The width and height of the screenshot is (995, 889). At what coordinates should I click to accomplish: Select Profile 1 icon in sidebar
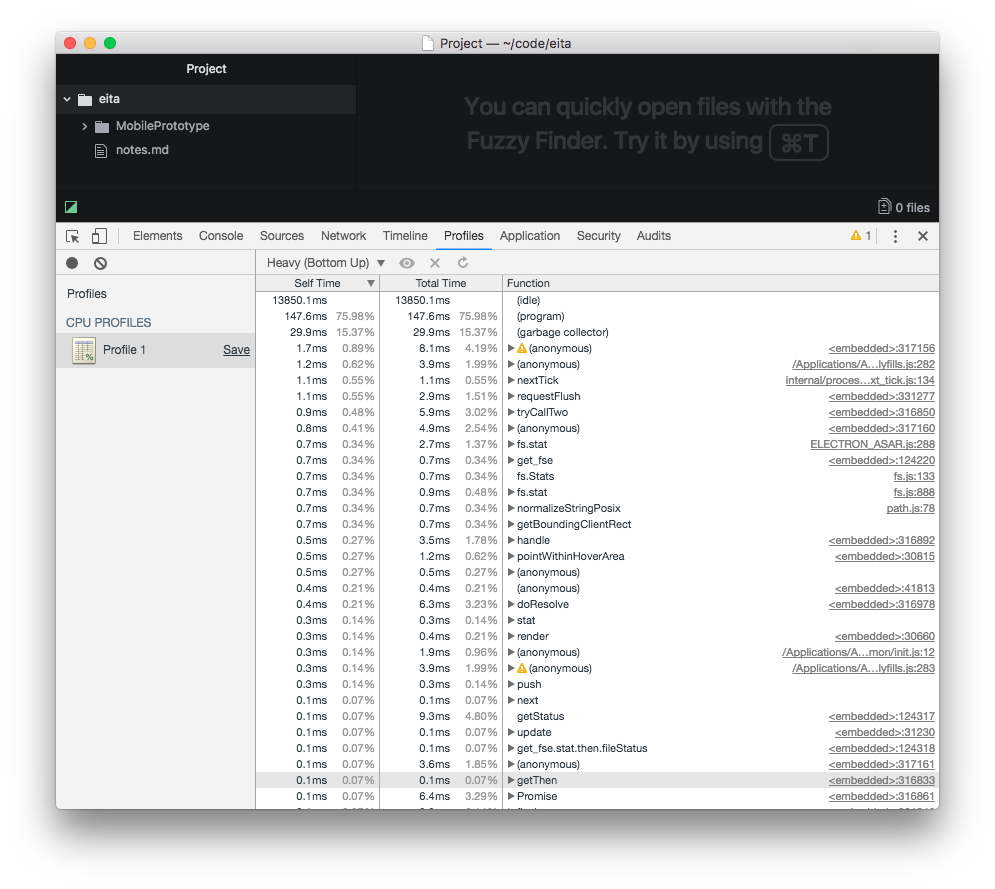coord(84,350)
